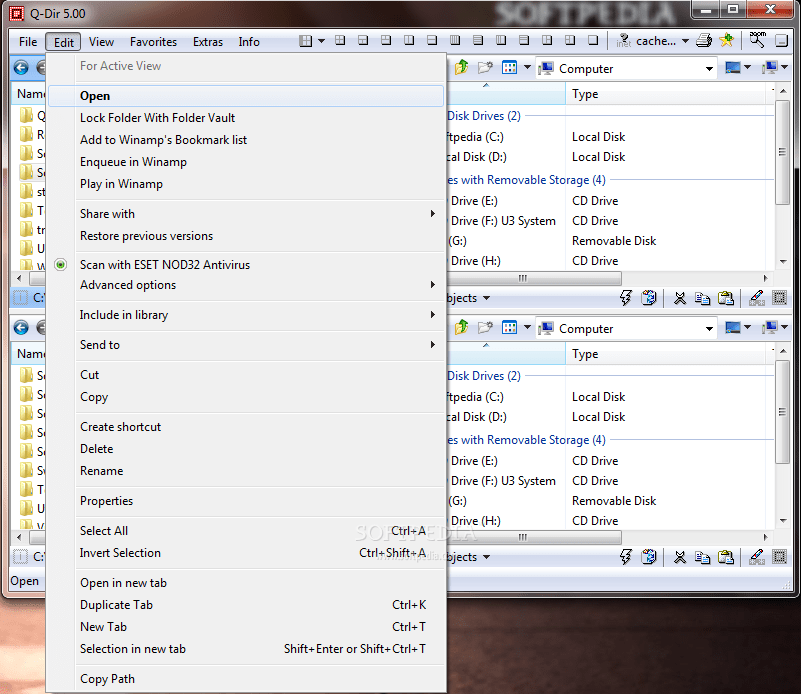Click the zoom magnifier icon in the toolbar

tap(756, 42)
